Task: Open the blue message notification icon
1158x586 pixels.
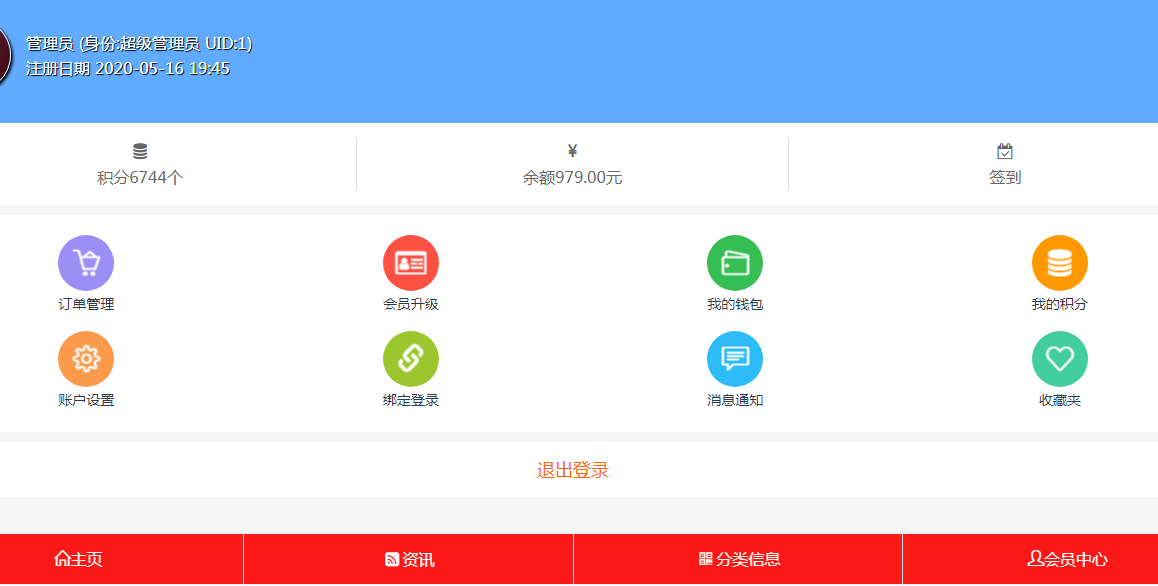Action: pyautogui.click(x=735, y=359)
